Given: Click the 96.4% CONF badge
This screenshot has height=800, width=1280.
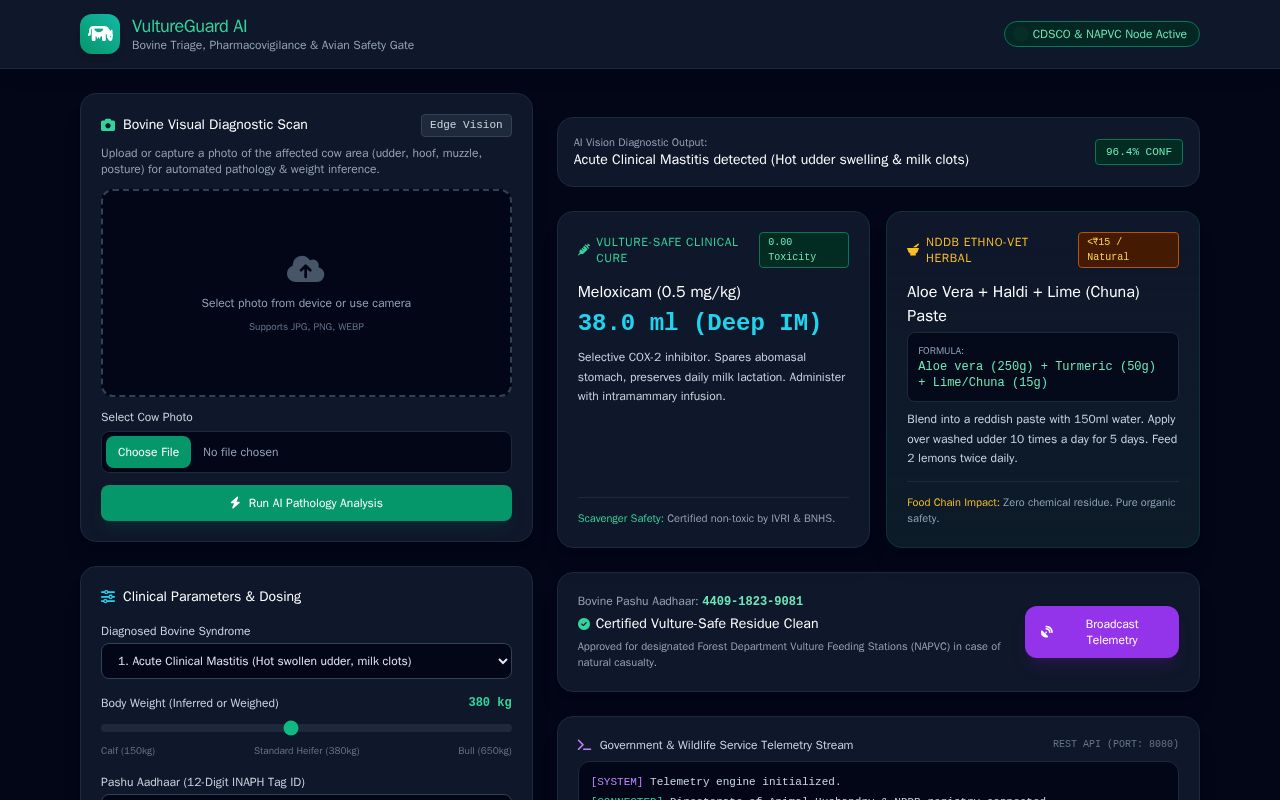Looking at the screenshot, I should tap(1139, 152).
